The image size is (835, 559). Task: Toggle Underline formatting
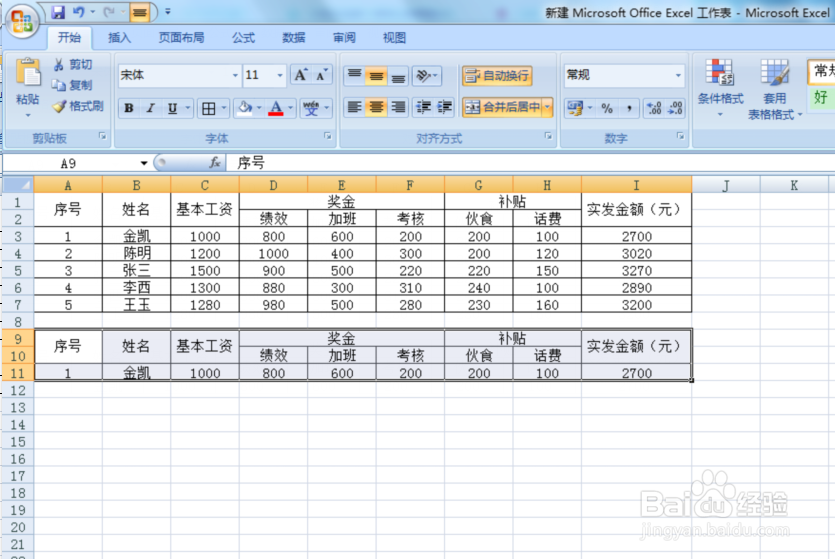point(172,108)
